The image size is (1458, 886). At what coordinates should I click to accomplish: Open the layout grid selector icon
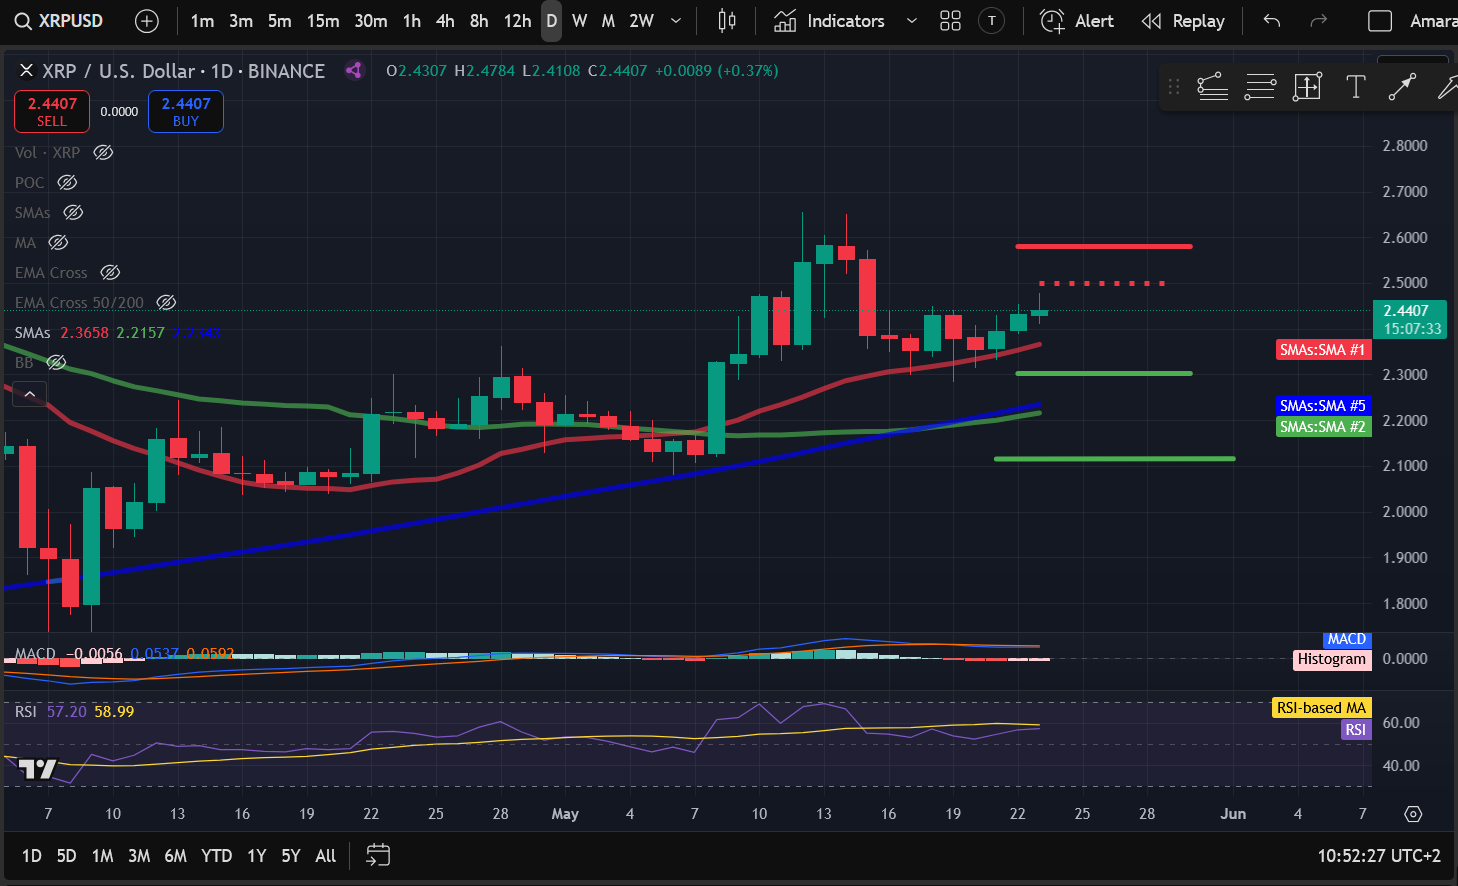tap(950, 21)
